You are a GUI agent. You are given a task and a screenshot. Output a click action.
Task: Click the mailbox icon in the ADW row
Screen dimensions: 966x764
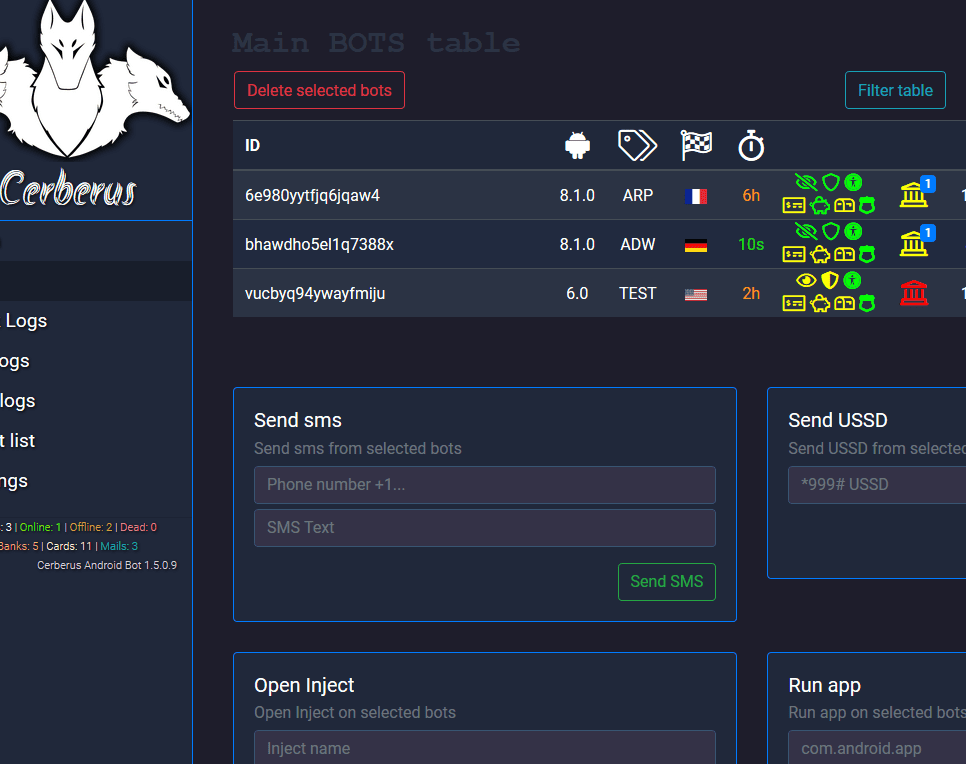(x=844, y=254)
